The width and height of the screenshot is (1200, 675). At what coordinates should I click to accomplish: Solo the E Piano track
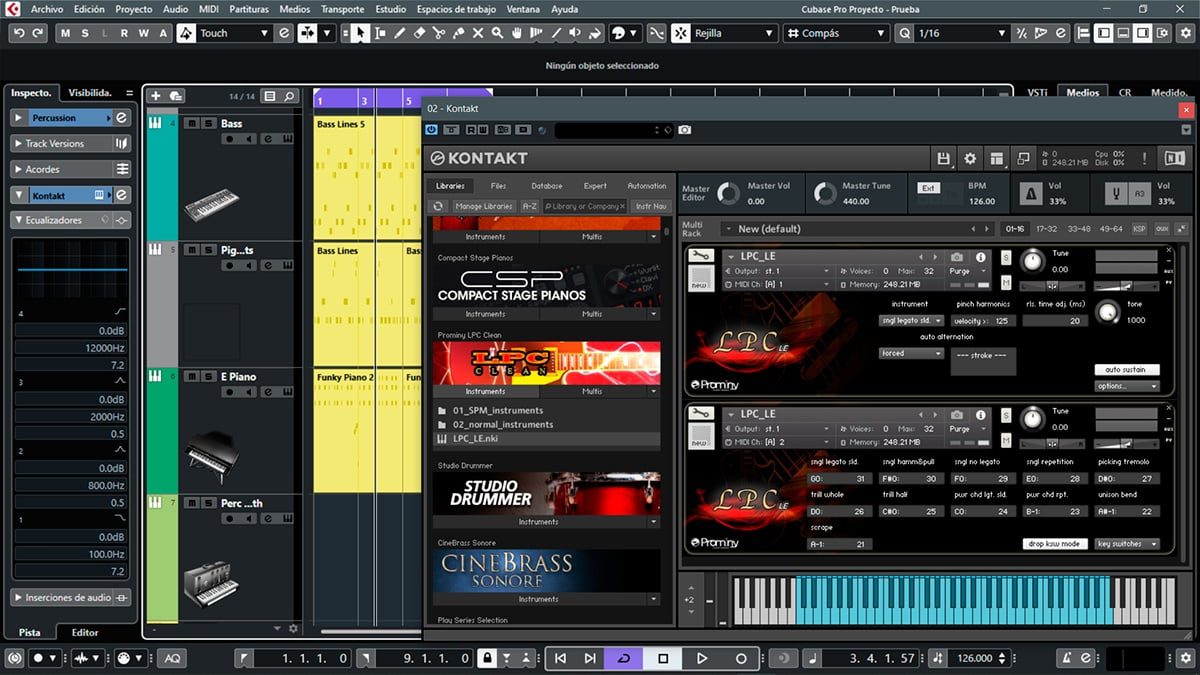(207, 377)
